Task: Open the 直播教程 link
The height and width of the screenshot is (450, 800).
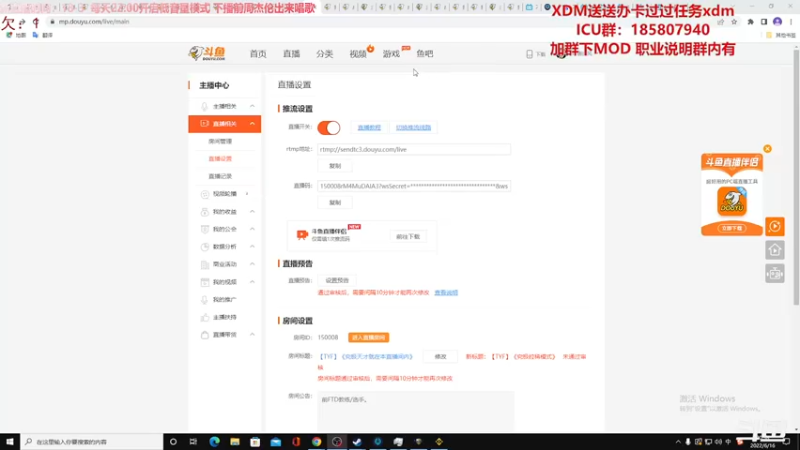Action: tap(369, 128)
